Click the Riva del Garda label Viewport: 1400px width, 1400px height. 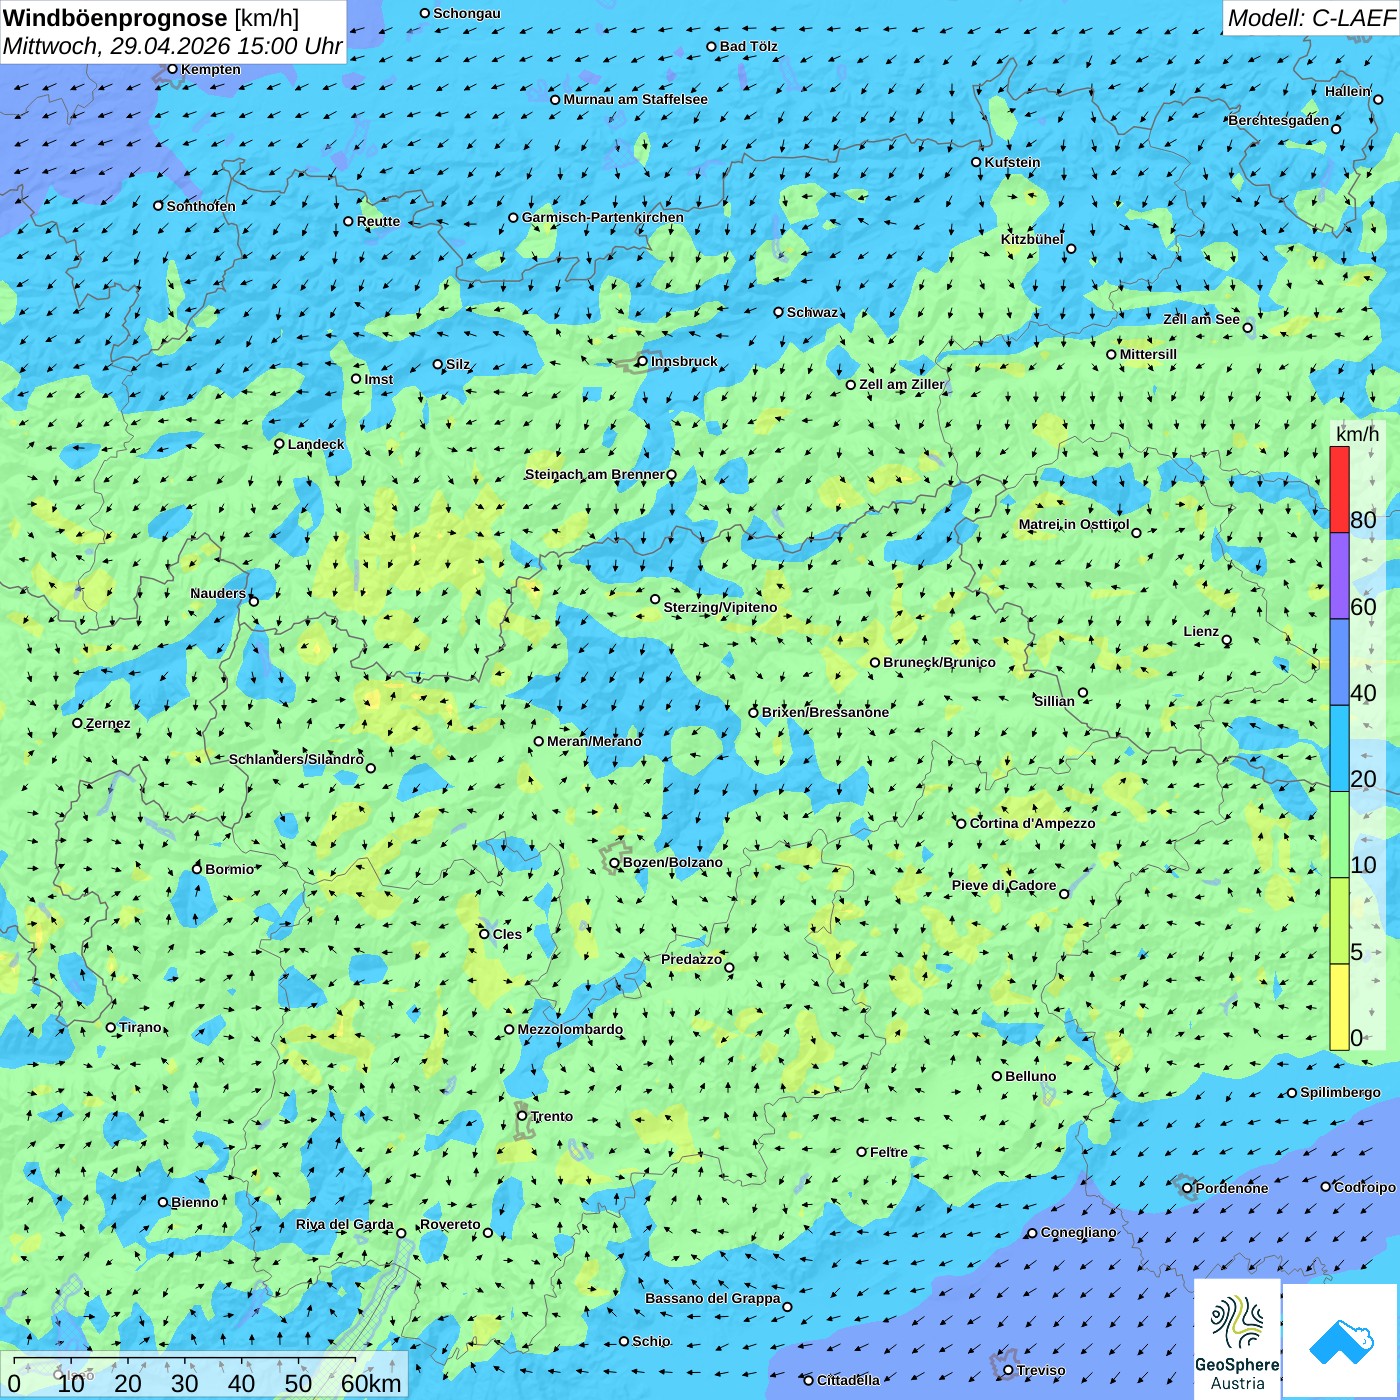point(345,1224)
